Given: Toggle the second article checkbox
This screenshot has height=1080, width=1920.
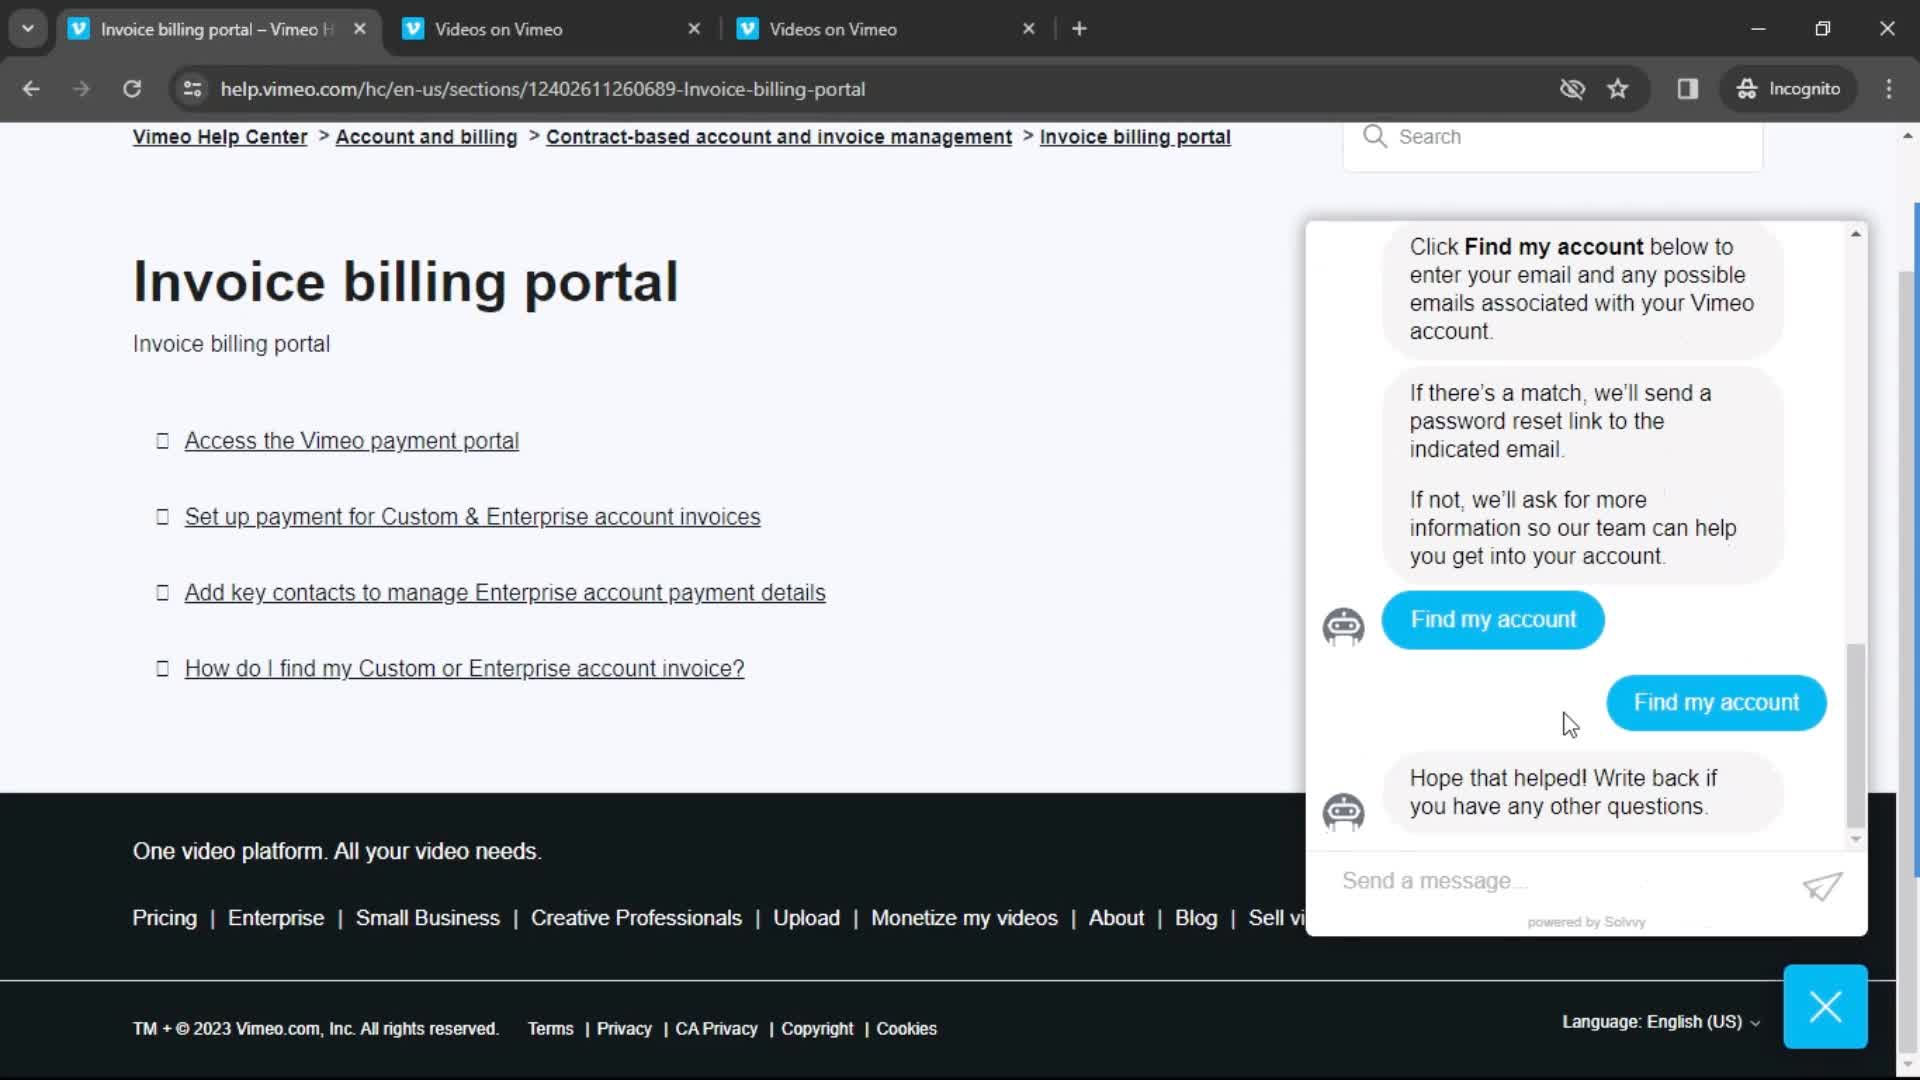Looking at the screenshot, I should [162, 516].
